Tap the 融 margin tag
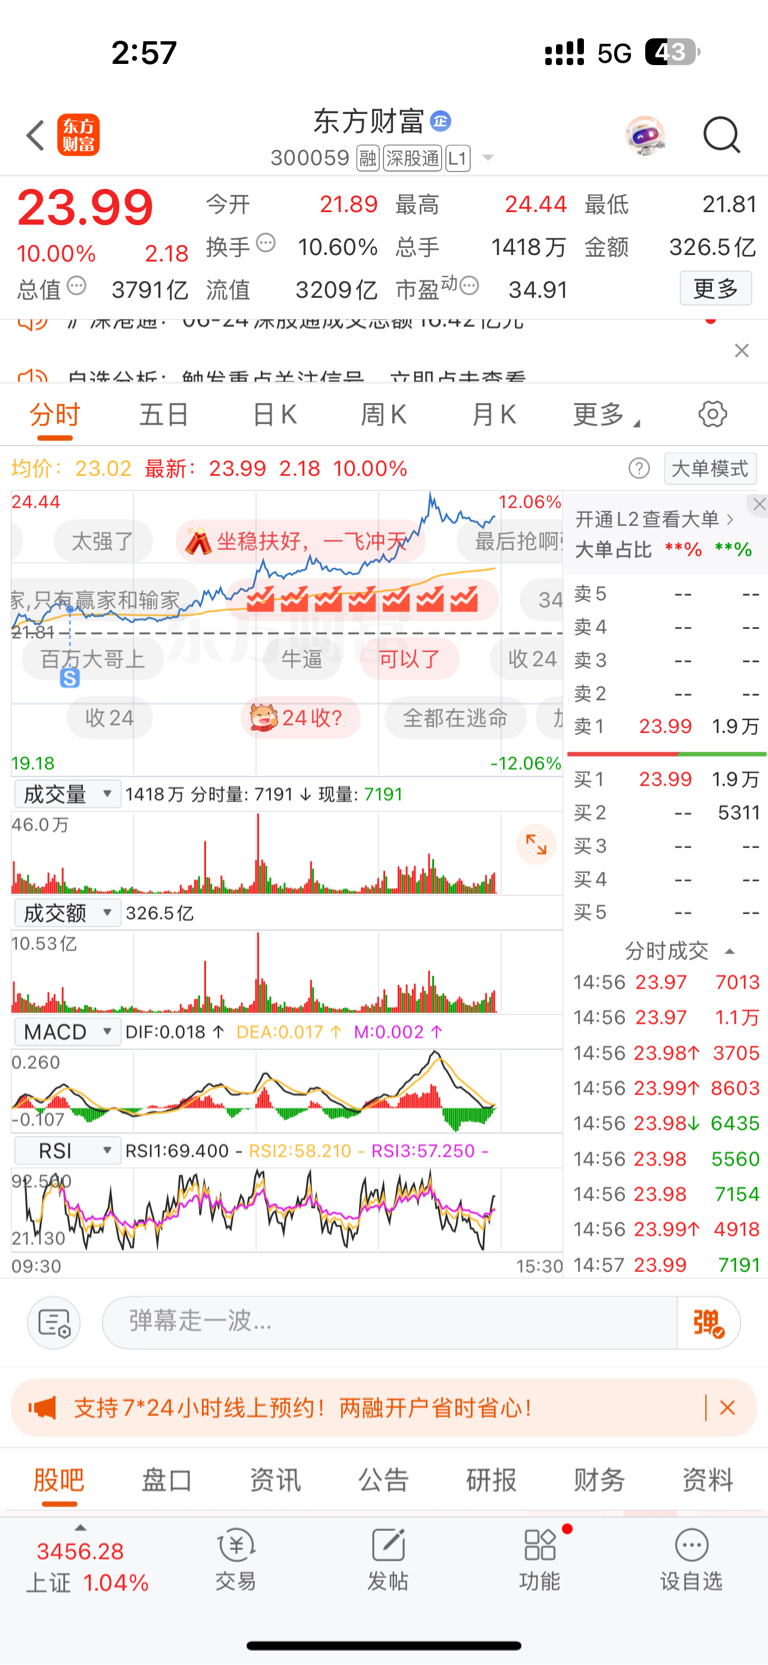This screenshot has height=1665, width=768. (x=368, y=158)
